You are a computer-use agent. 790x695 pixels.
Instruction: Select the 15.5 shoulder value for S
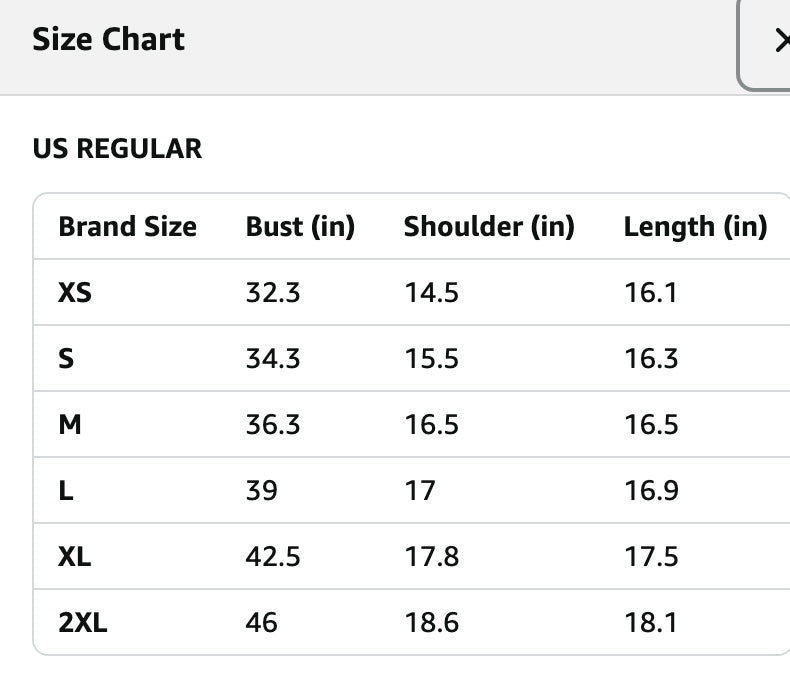pyautogui.click(x=431, y=359)
